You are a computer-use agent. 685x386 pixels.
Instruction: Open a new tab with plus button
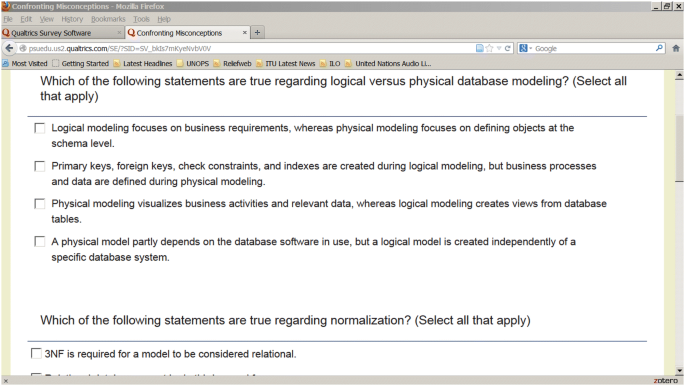[x=257, y=32]
